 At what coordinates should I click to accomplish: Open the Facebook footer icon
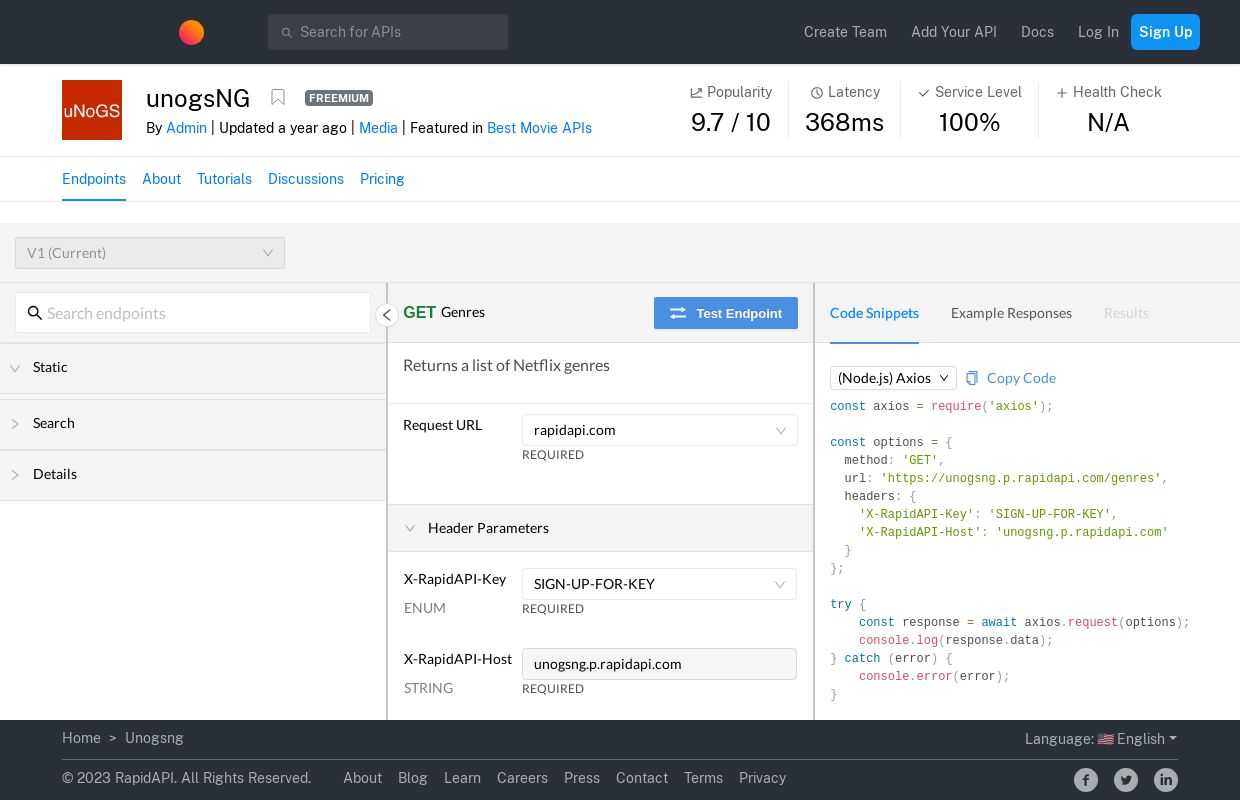1086,780
